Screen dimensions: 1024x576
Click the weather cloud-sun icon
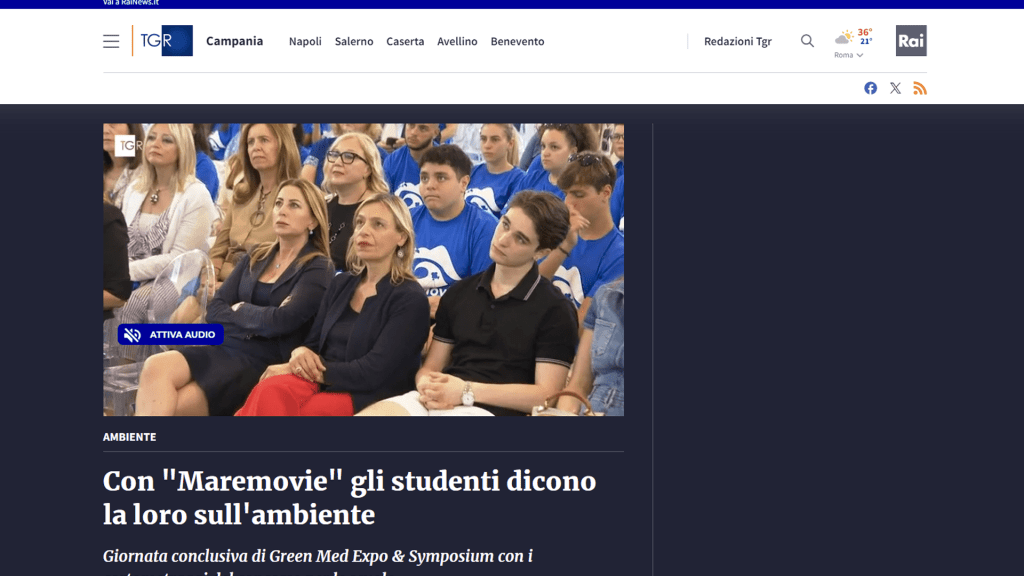pos(844,37)
